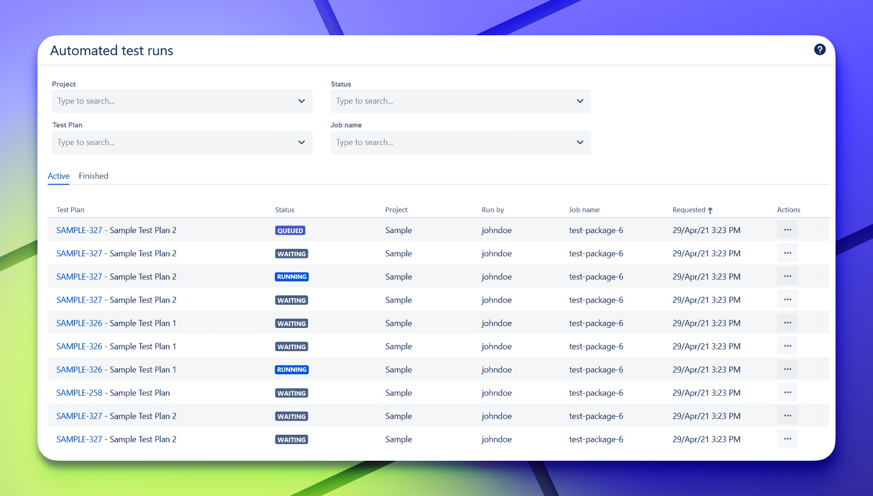Viewport: 873px width, 496px height.
Task: Click the Project column header
Action: 396,210
